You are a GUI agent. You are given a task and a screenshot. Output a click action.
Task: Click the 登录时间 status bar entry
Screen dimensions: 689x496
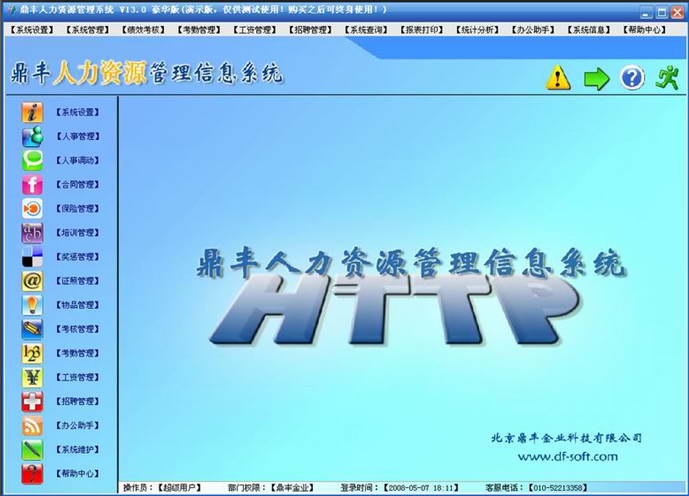399,487
